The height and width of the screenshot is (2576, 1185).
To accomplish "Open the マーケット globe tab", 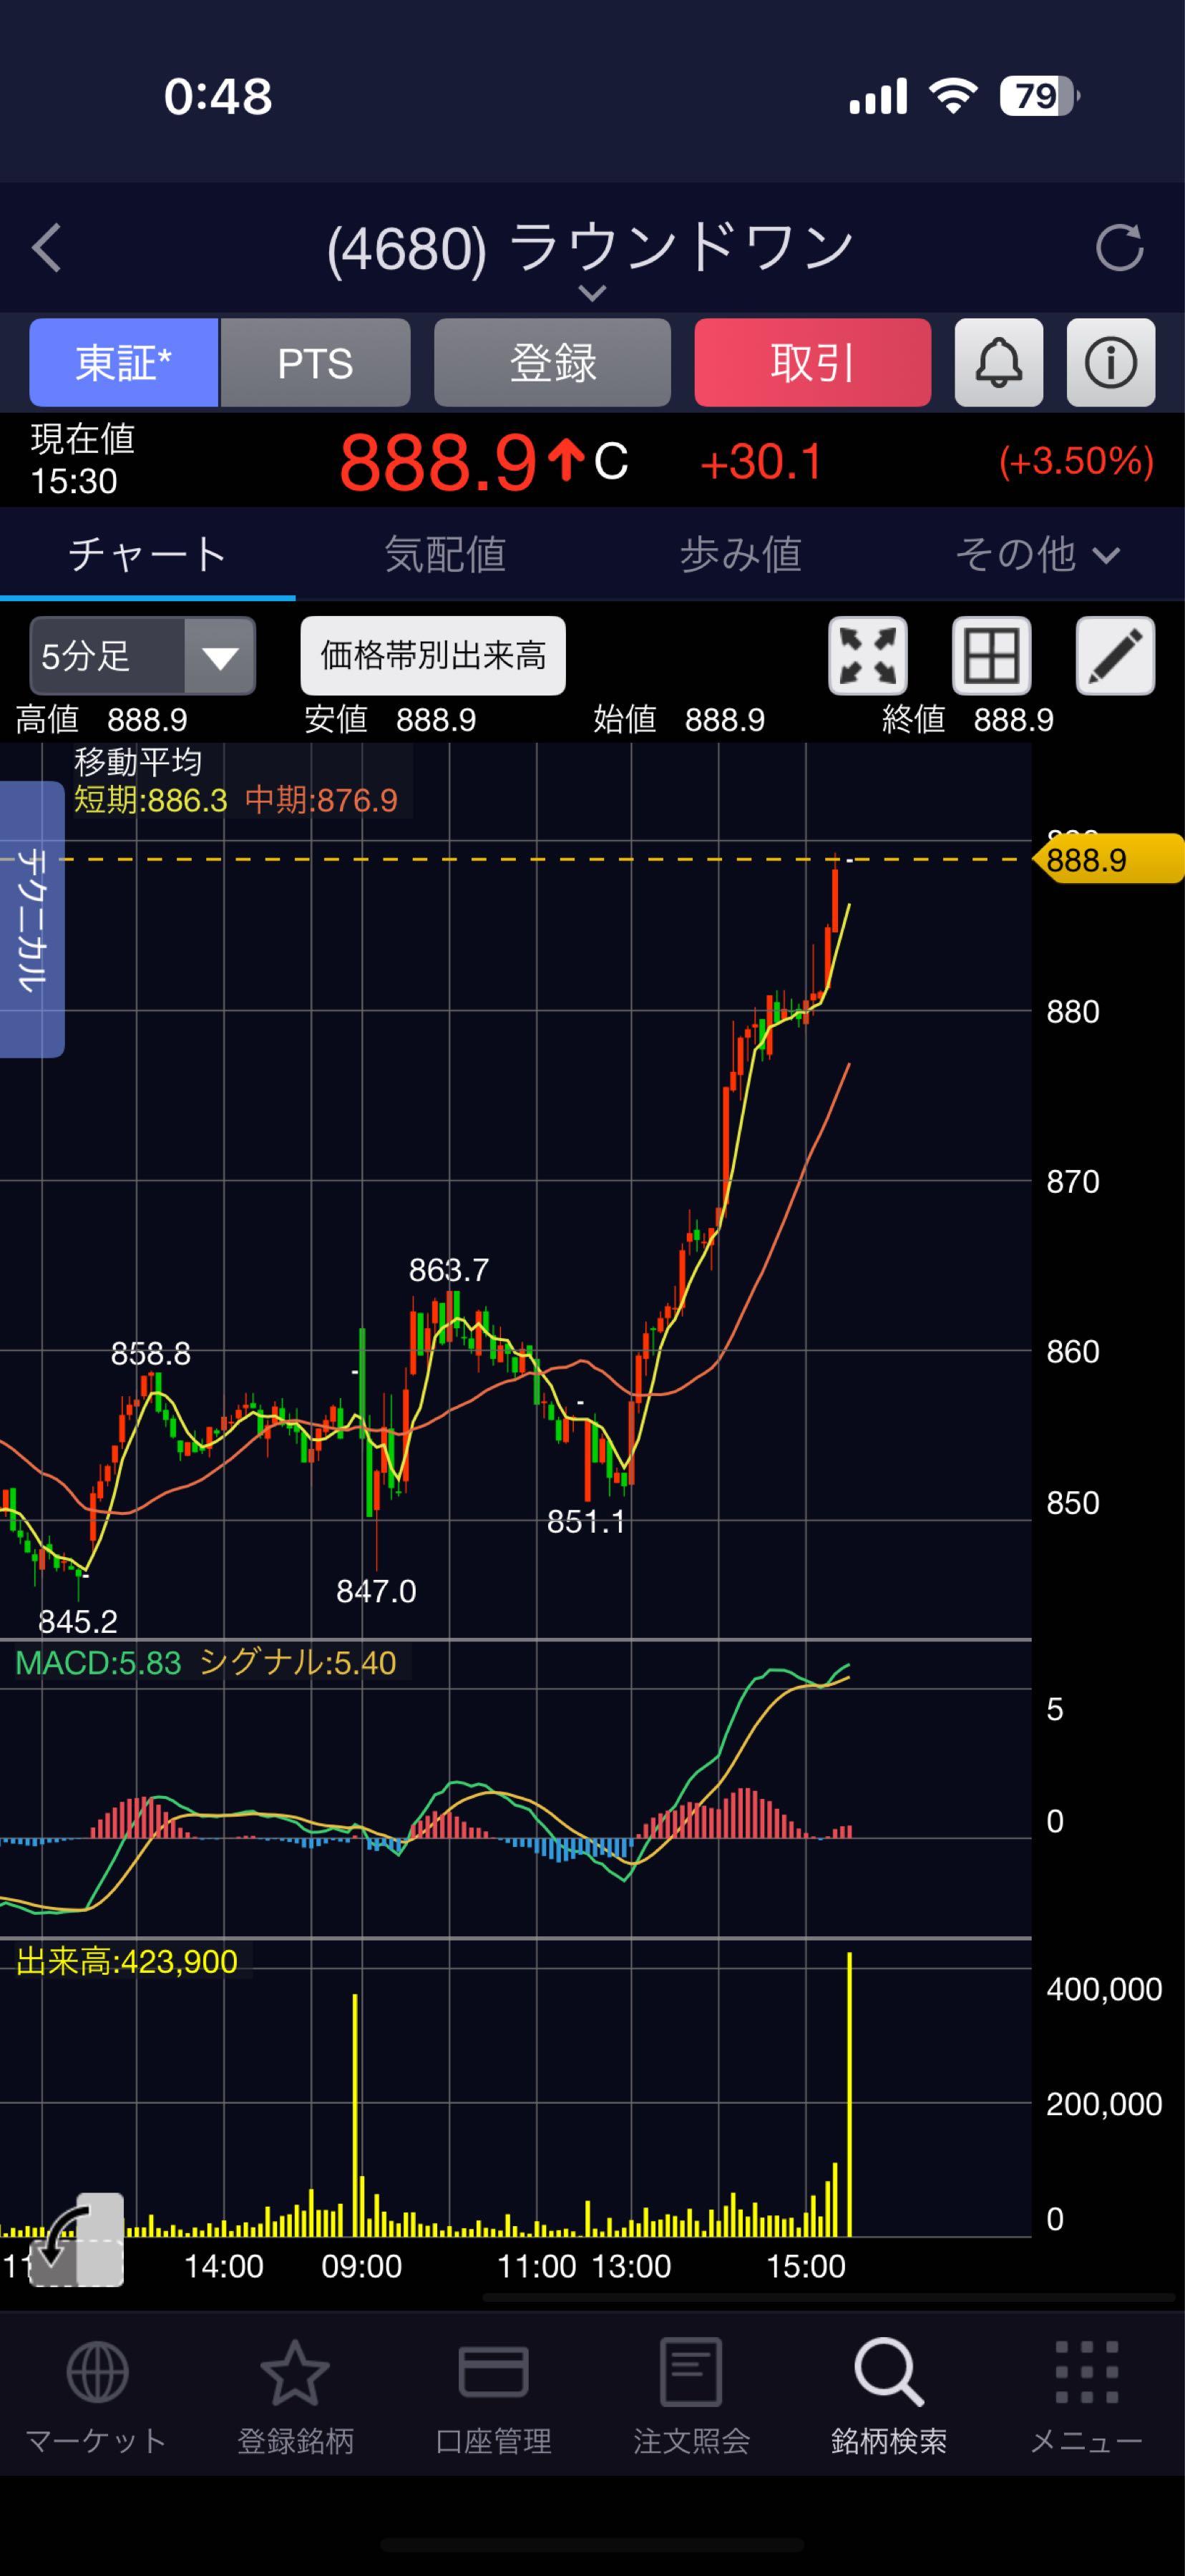I will [x=97, y=2397].
